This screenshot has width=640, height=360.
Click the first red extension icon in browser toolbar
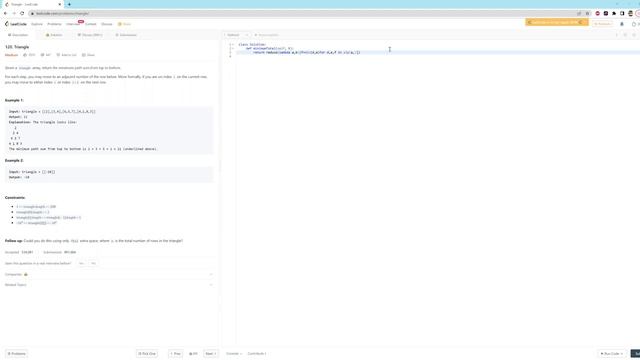coord(598,13)
